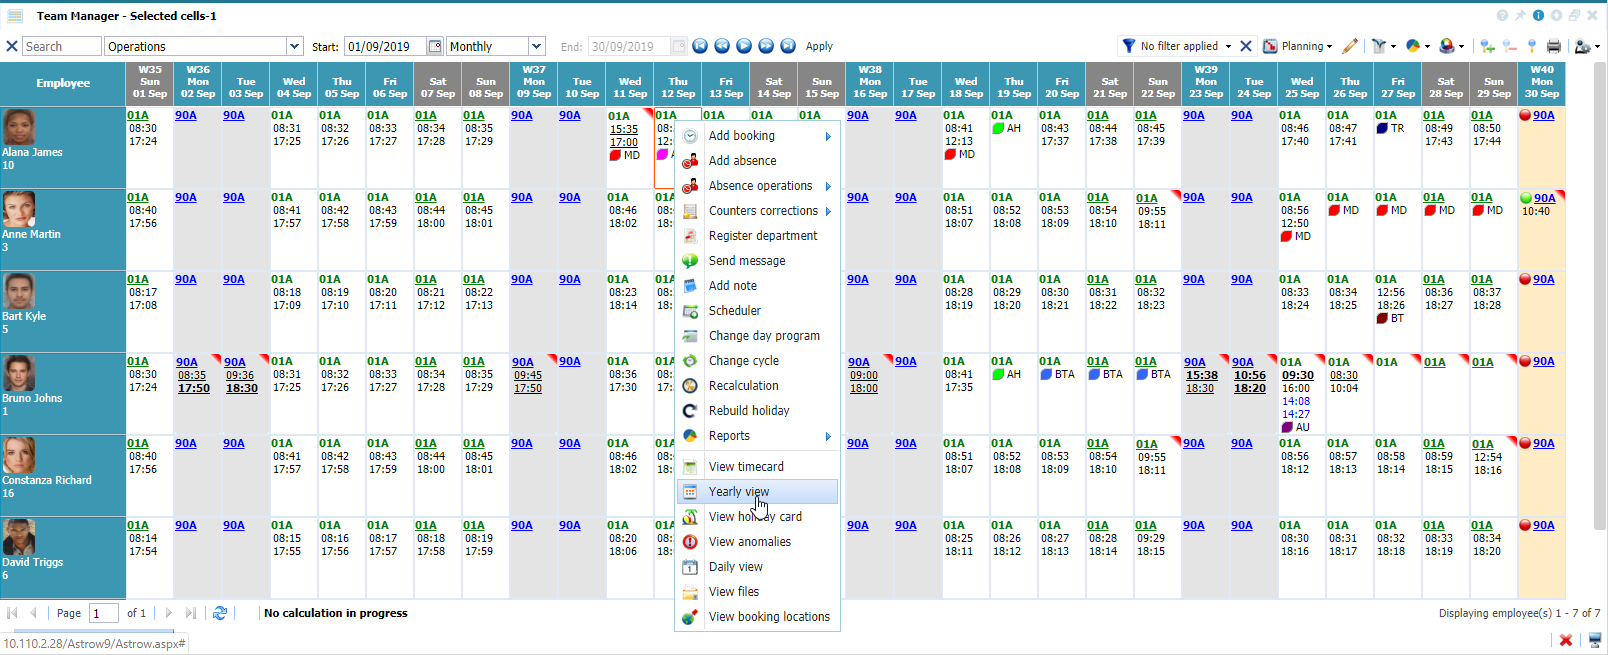Expand the No filter applied dropdown
The height and width of the screenshot is (655, 1608).
[1228, 46]
